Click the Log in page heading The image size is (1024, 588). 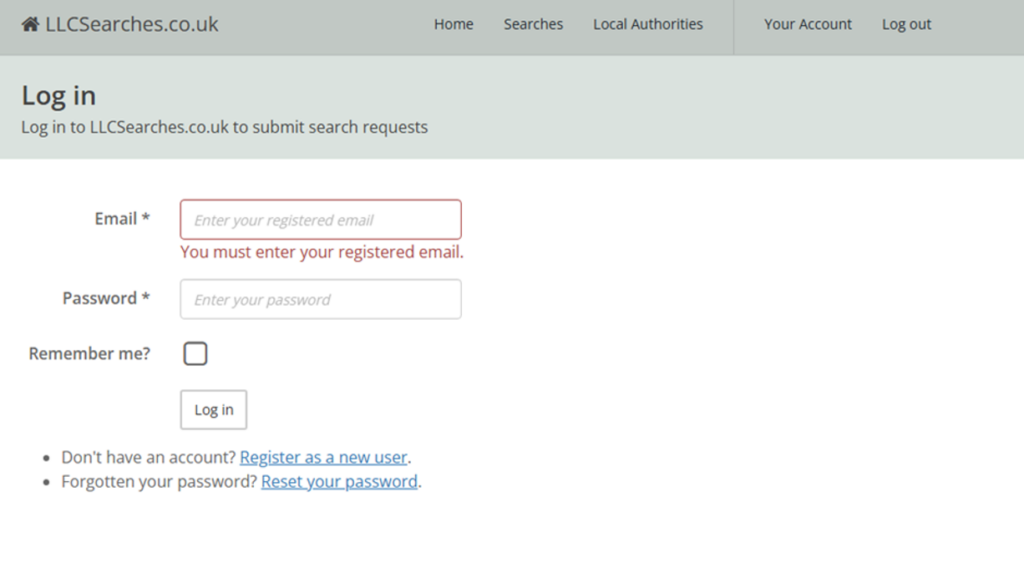point(59,95)
